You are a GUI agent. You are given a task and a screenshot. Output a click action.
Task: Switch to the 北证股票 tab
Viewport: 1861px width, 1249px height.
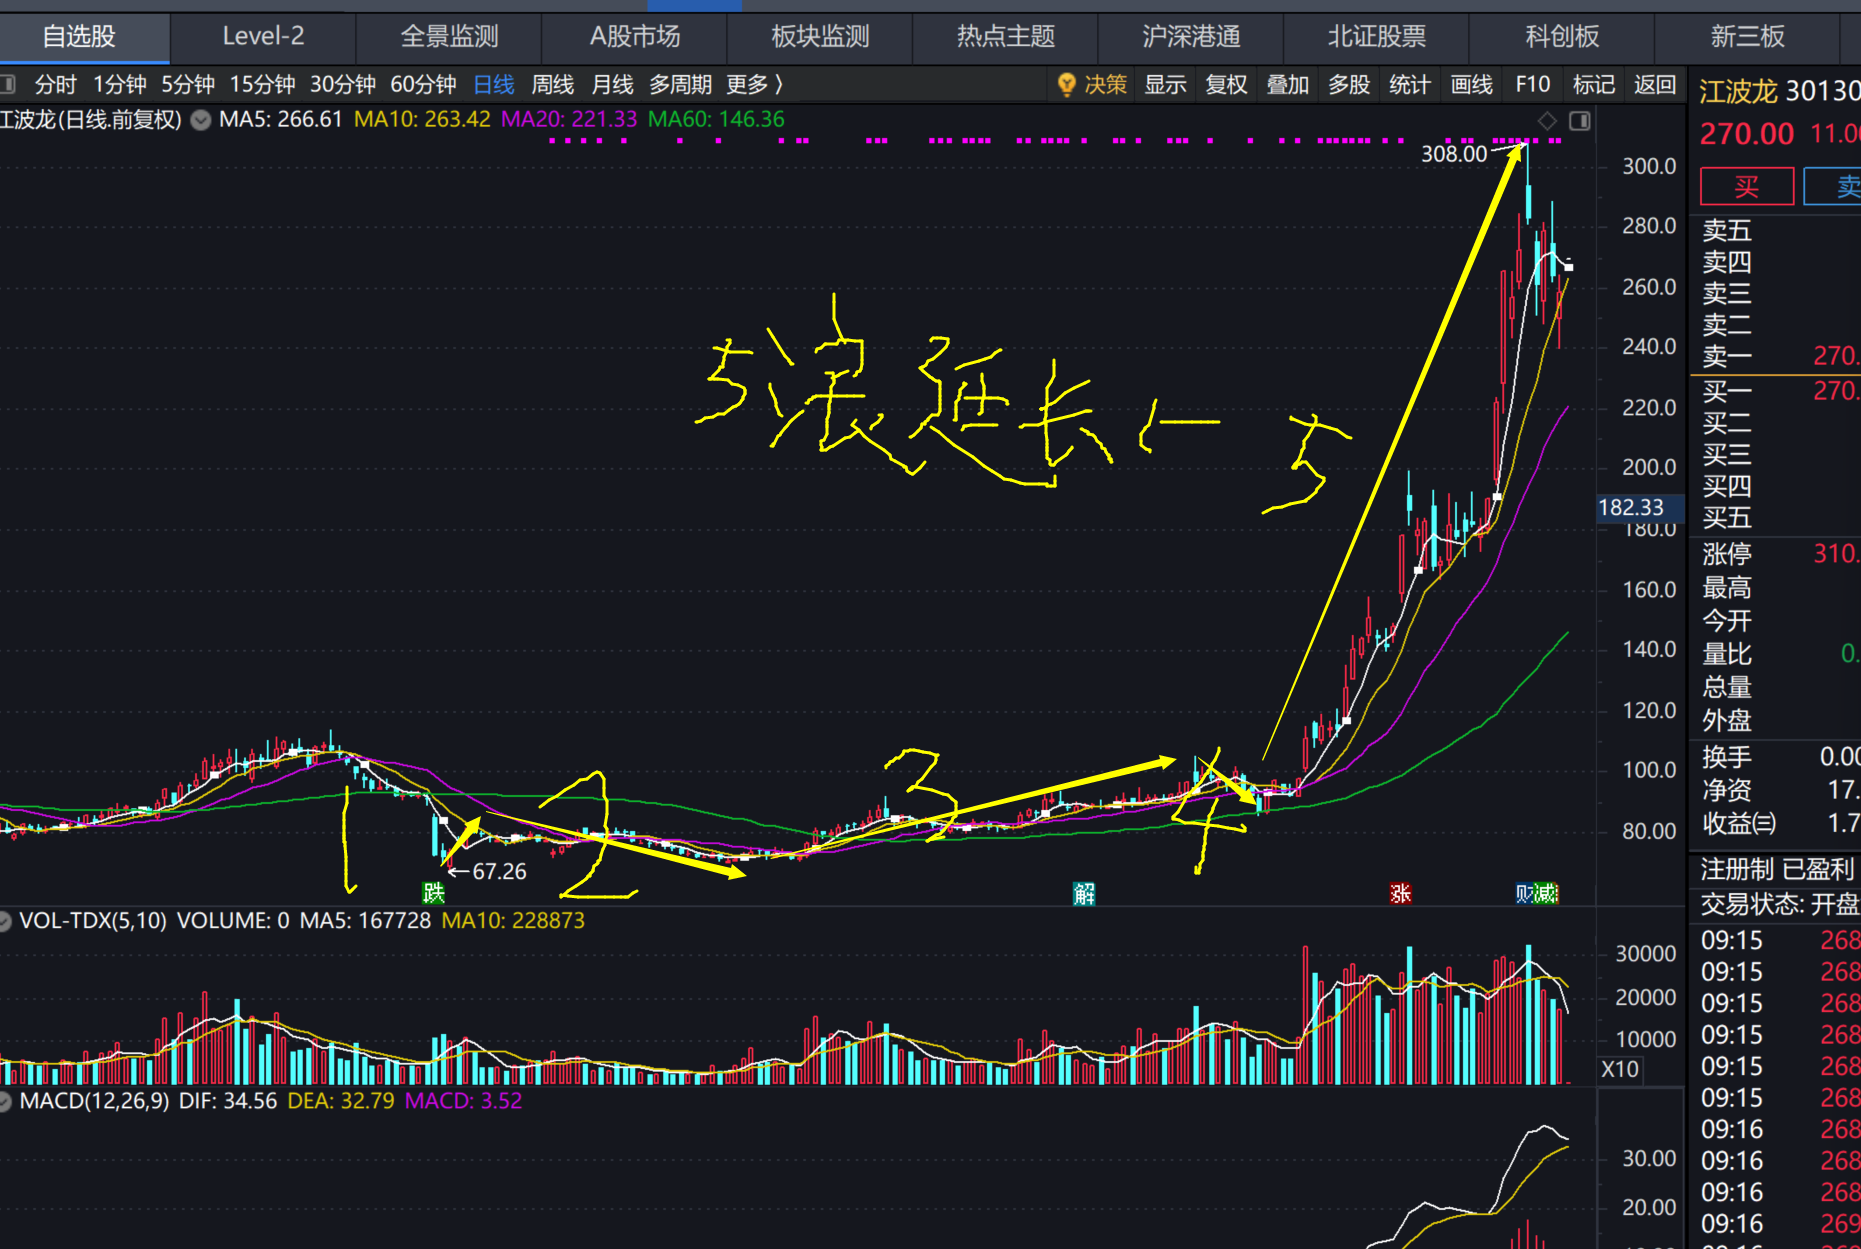[1377, 37]
